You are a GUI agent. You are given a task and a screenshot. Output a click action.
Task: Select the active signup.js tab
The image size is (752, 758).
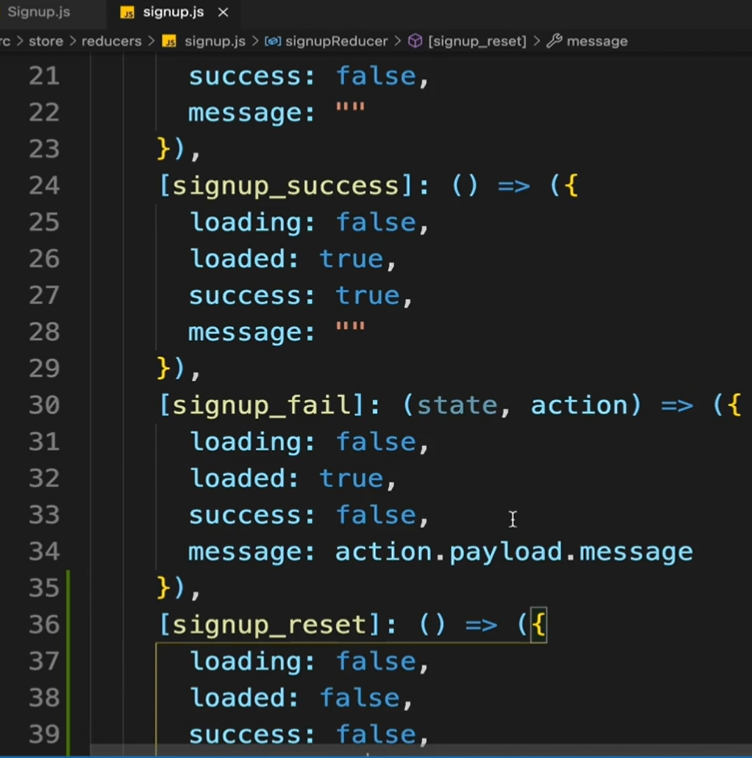(173, 12)
